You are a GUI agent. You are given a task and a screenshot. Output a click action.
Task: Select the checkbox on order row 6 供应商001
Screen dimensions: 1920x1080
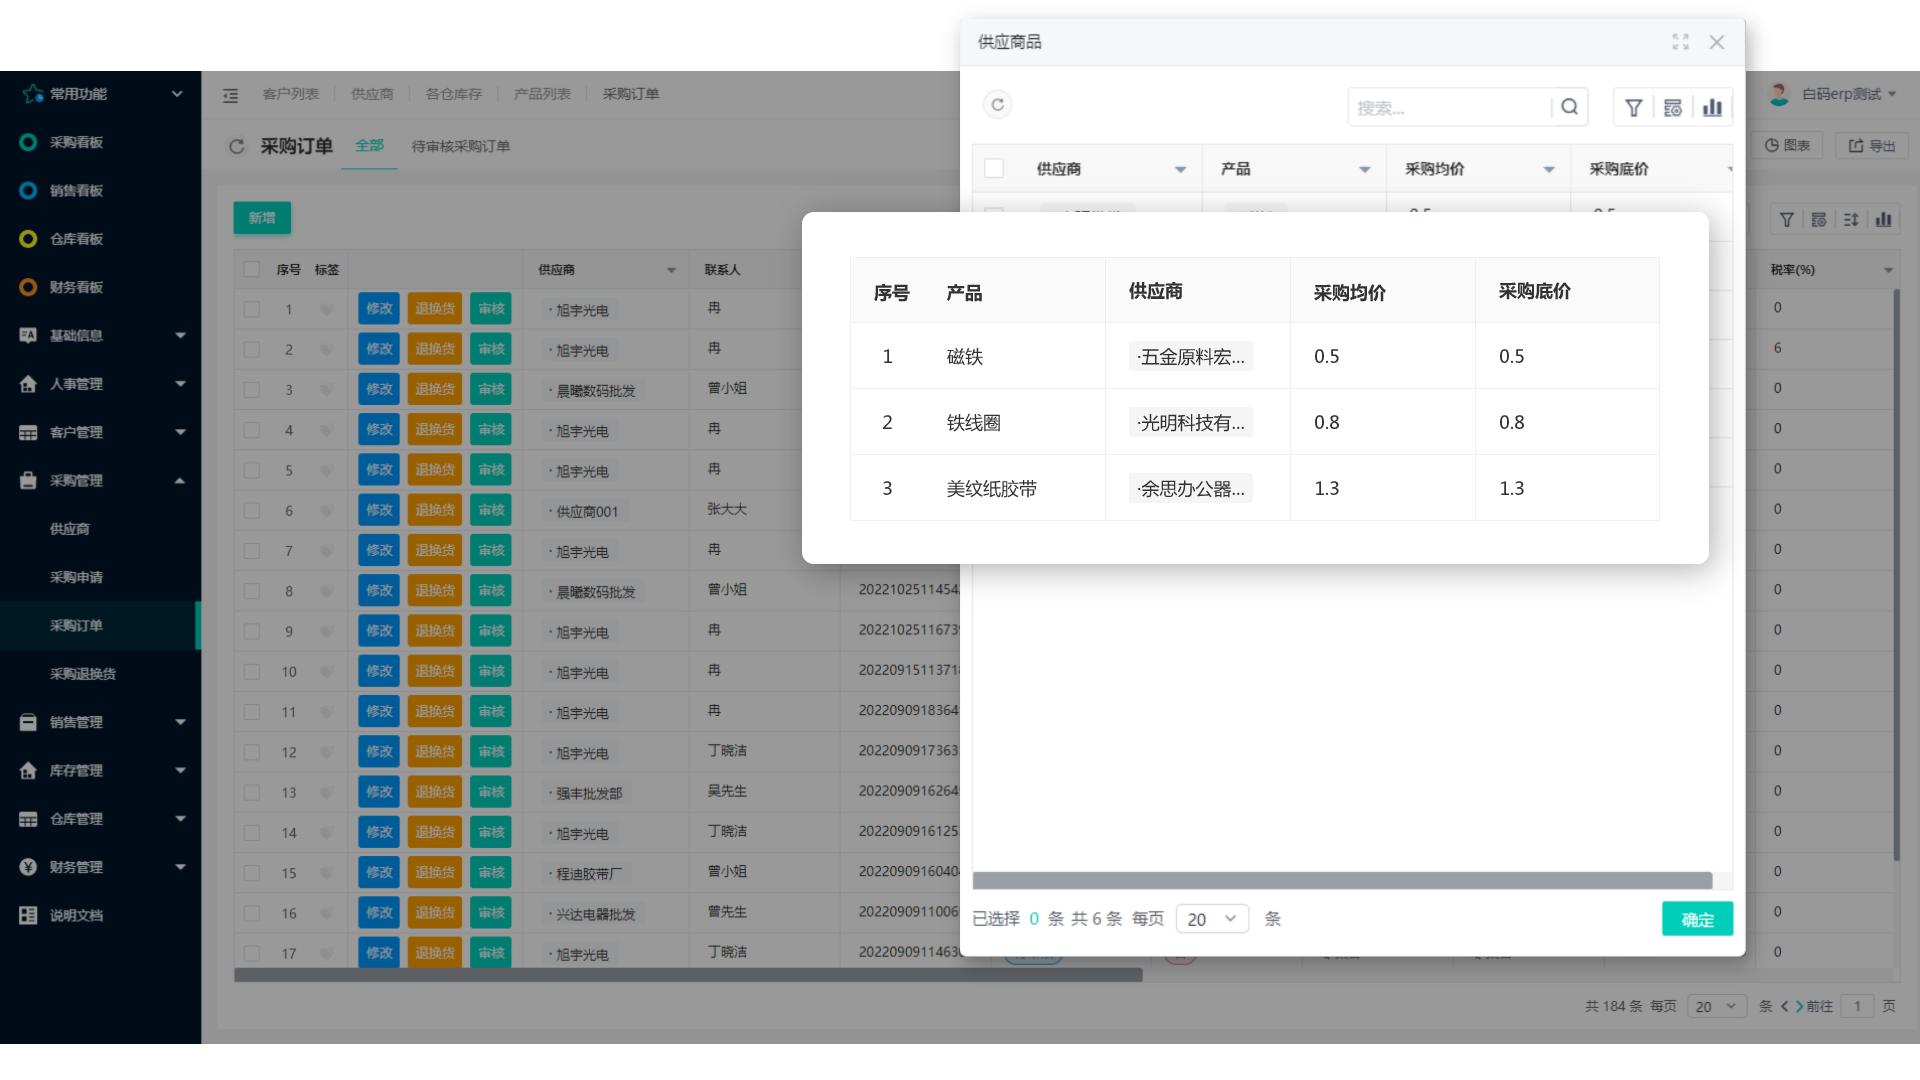click(x=251, y=510)
